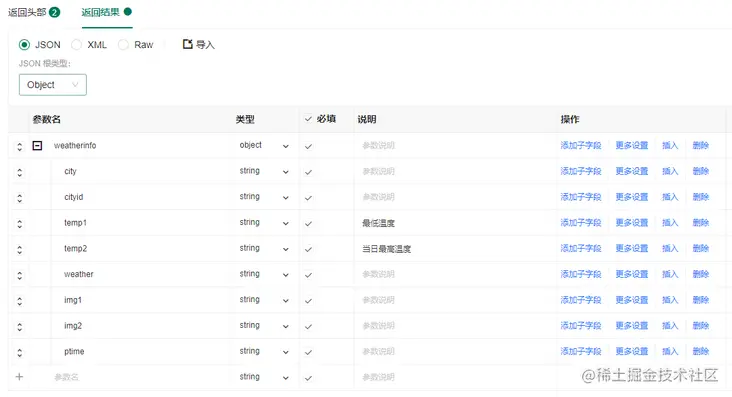The image size is (732, 397).
Task: Select the Raw radio button
Action: [123, 45]
